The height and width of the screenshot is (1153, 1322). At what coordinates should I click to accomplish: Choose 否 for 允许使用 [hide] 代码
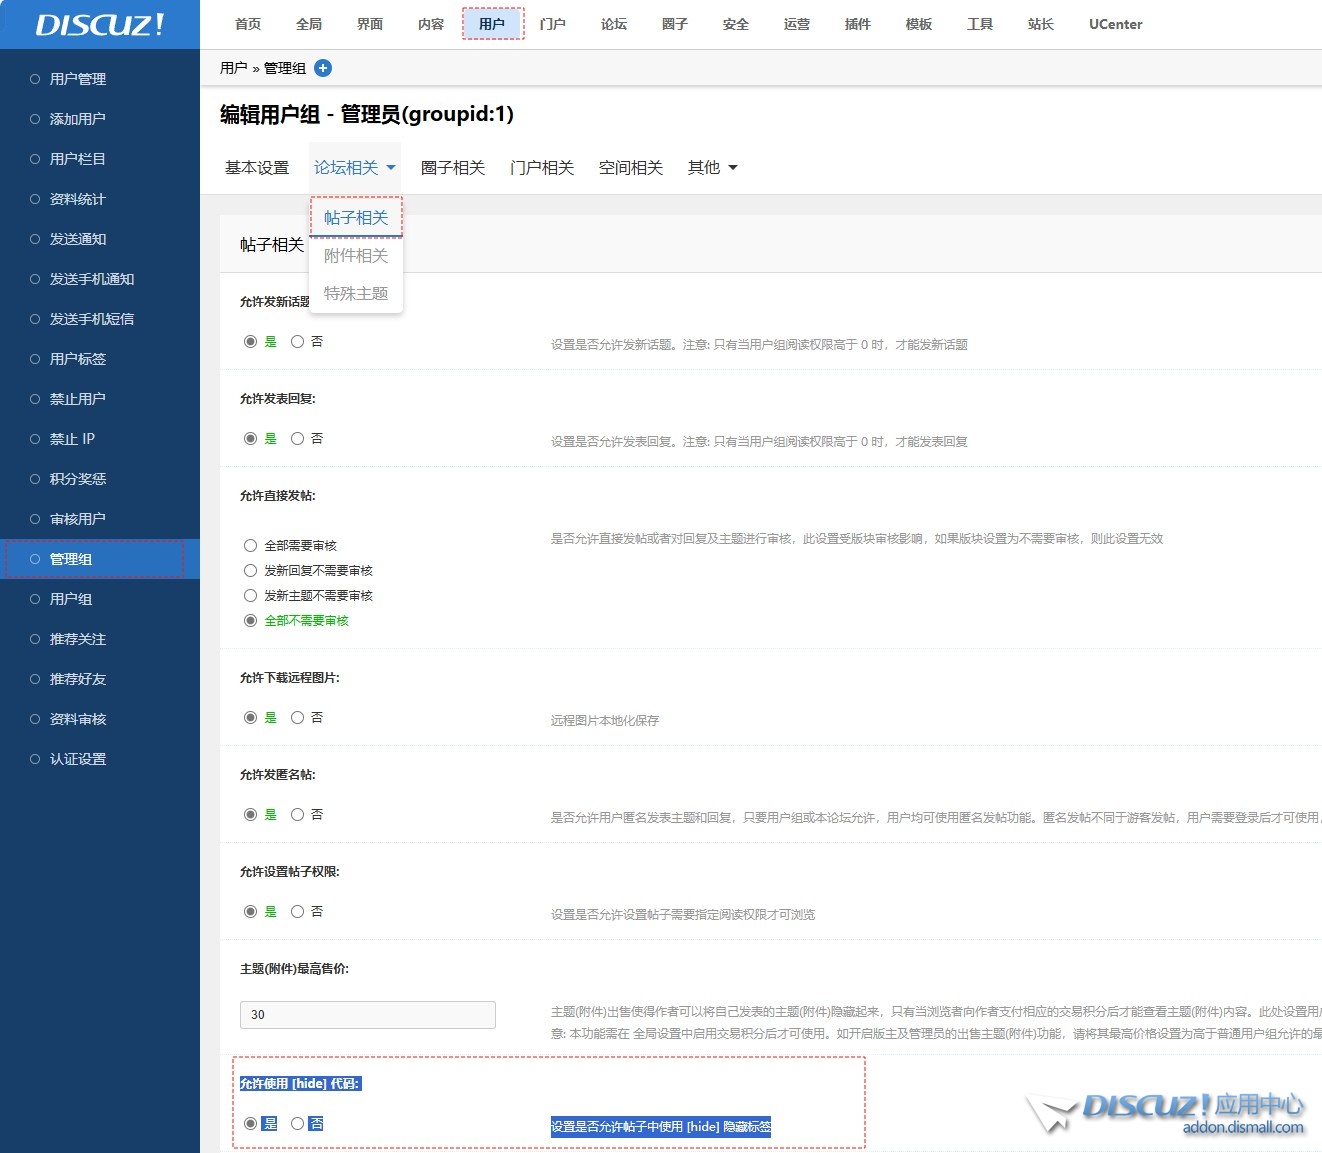point(298,1124)
